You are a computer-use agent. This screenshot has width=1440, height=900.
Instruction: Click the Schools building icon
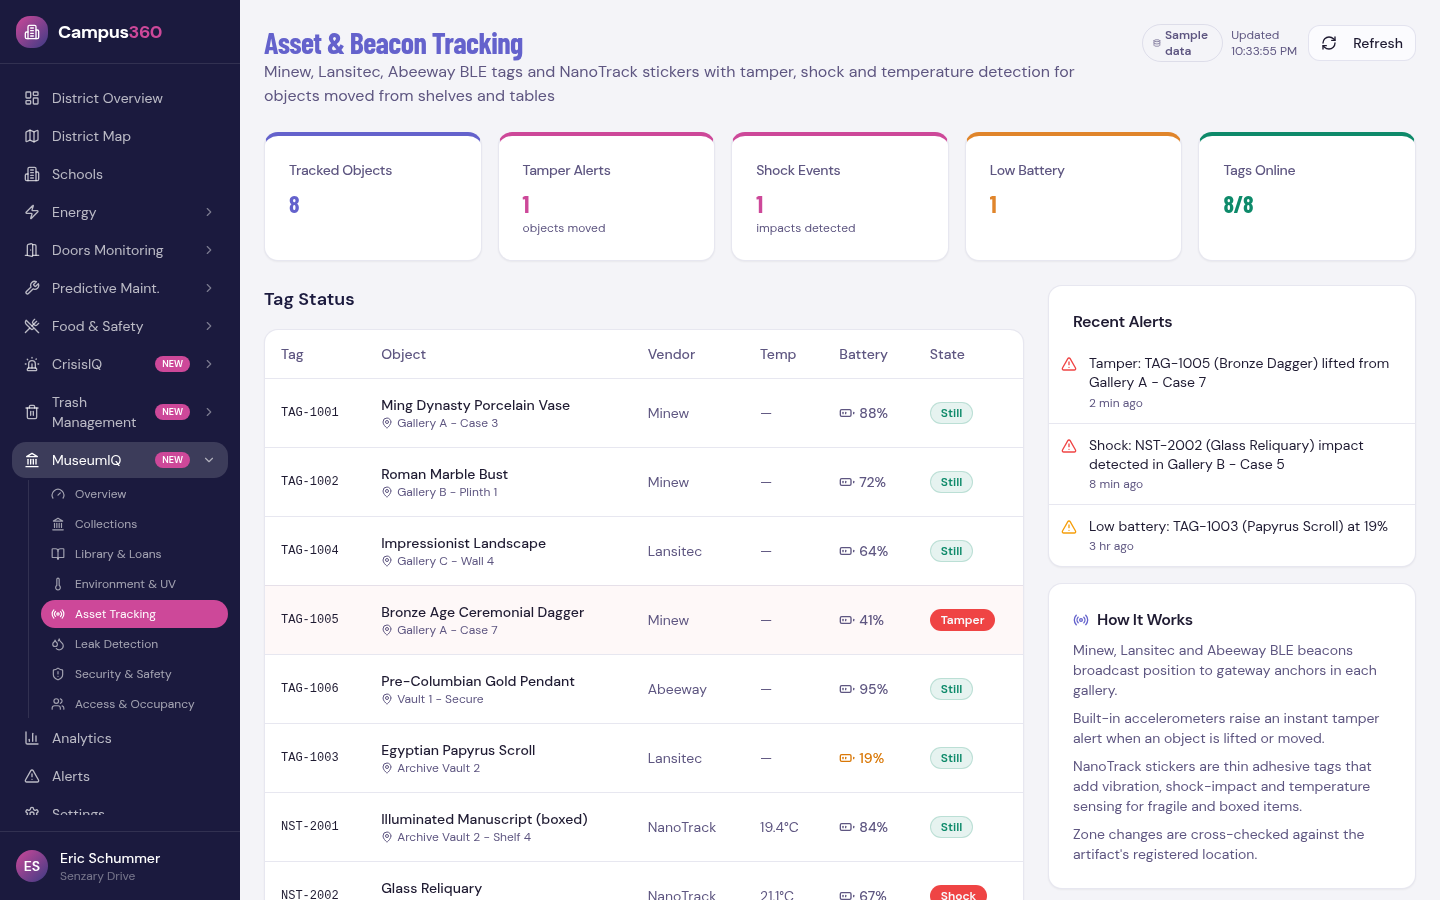(x=32, y=174)
